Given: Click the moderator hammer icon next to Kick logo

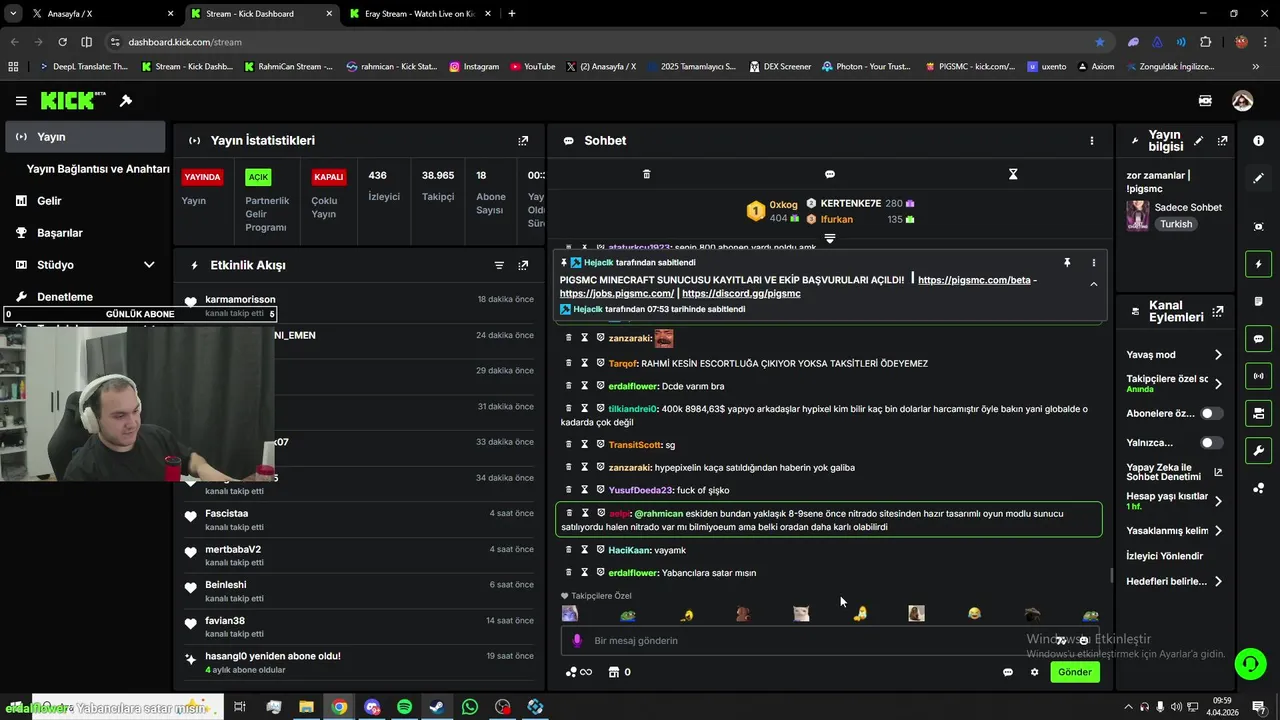Looking at the screenshot, I should click(x=126, y=101).
